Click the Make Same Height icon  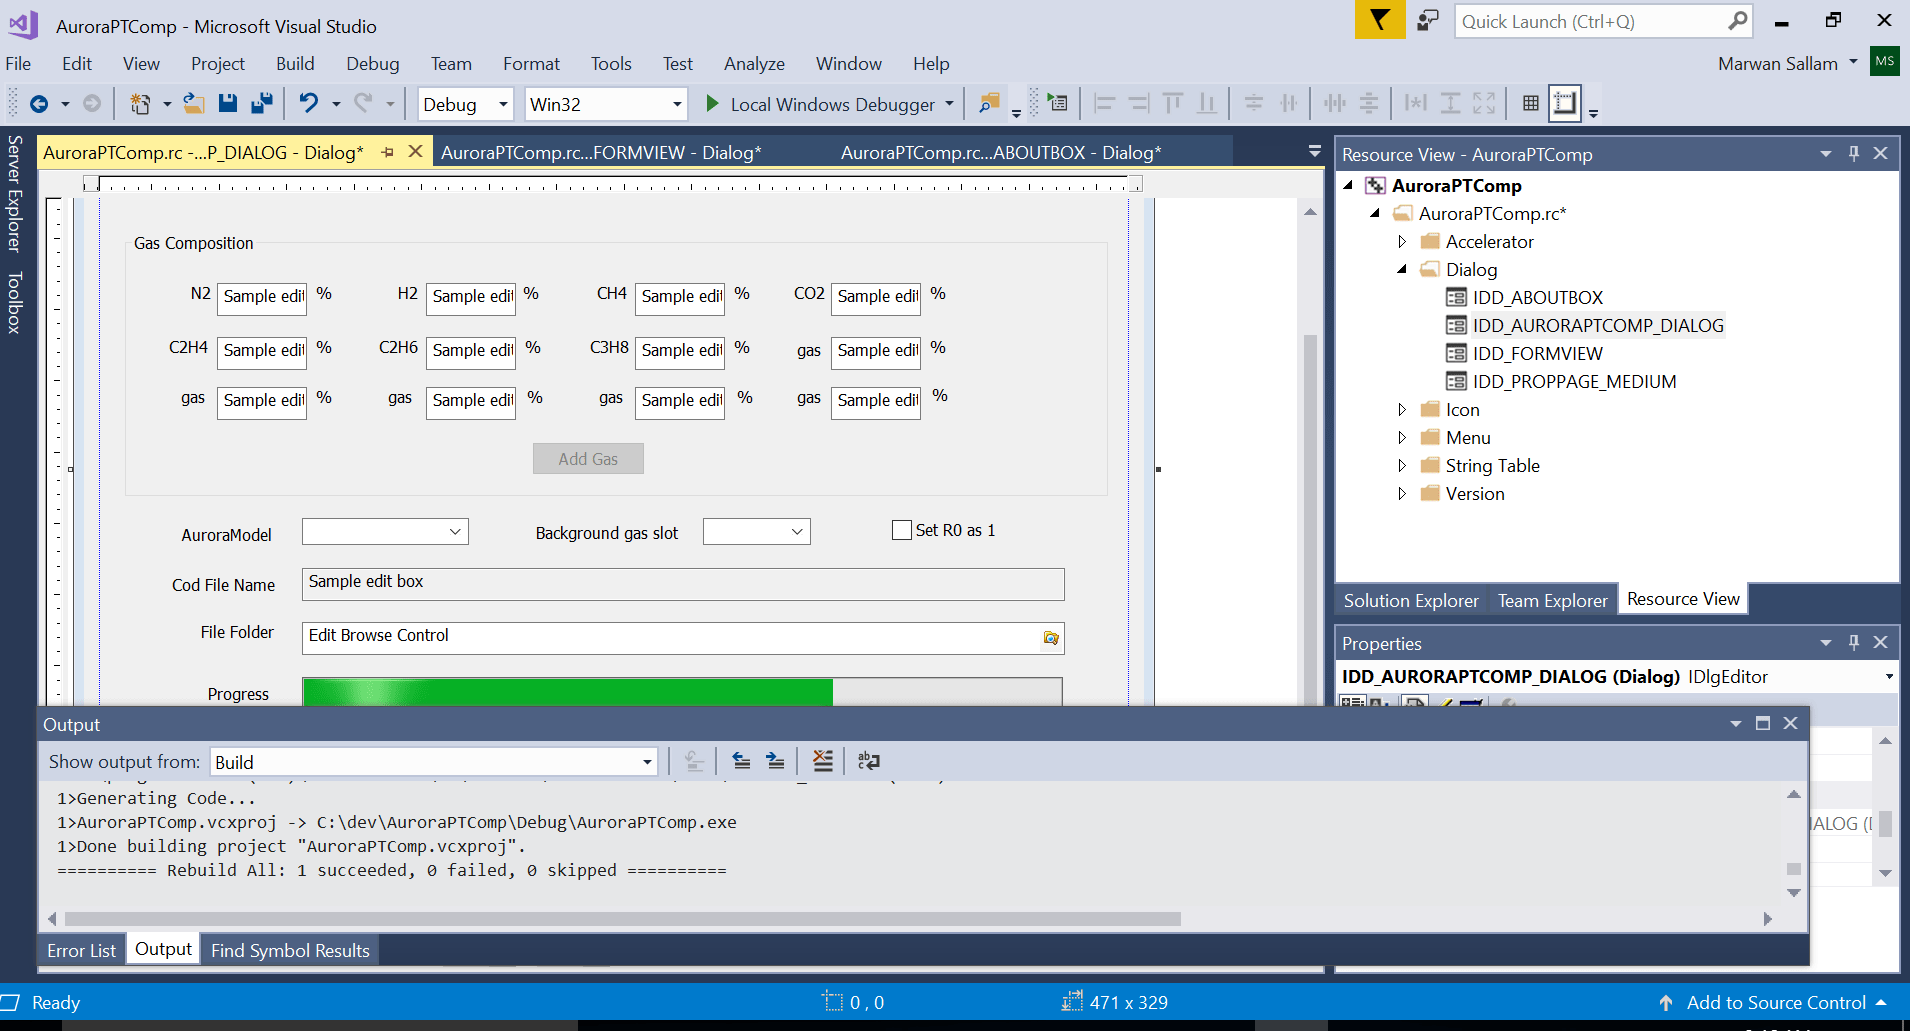[1450, 103]
